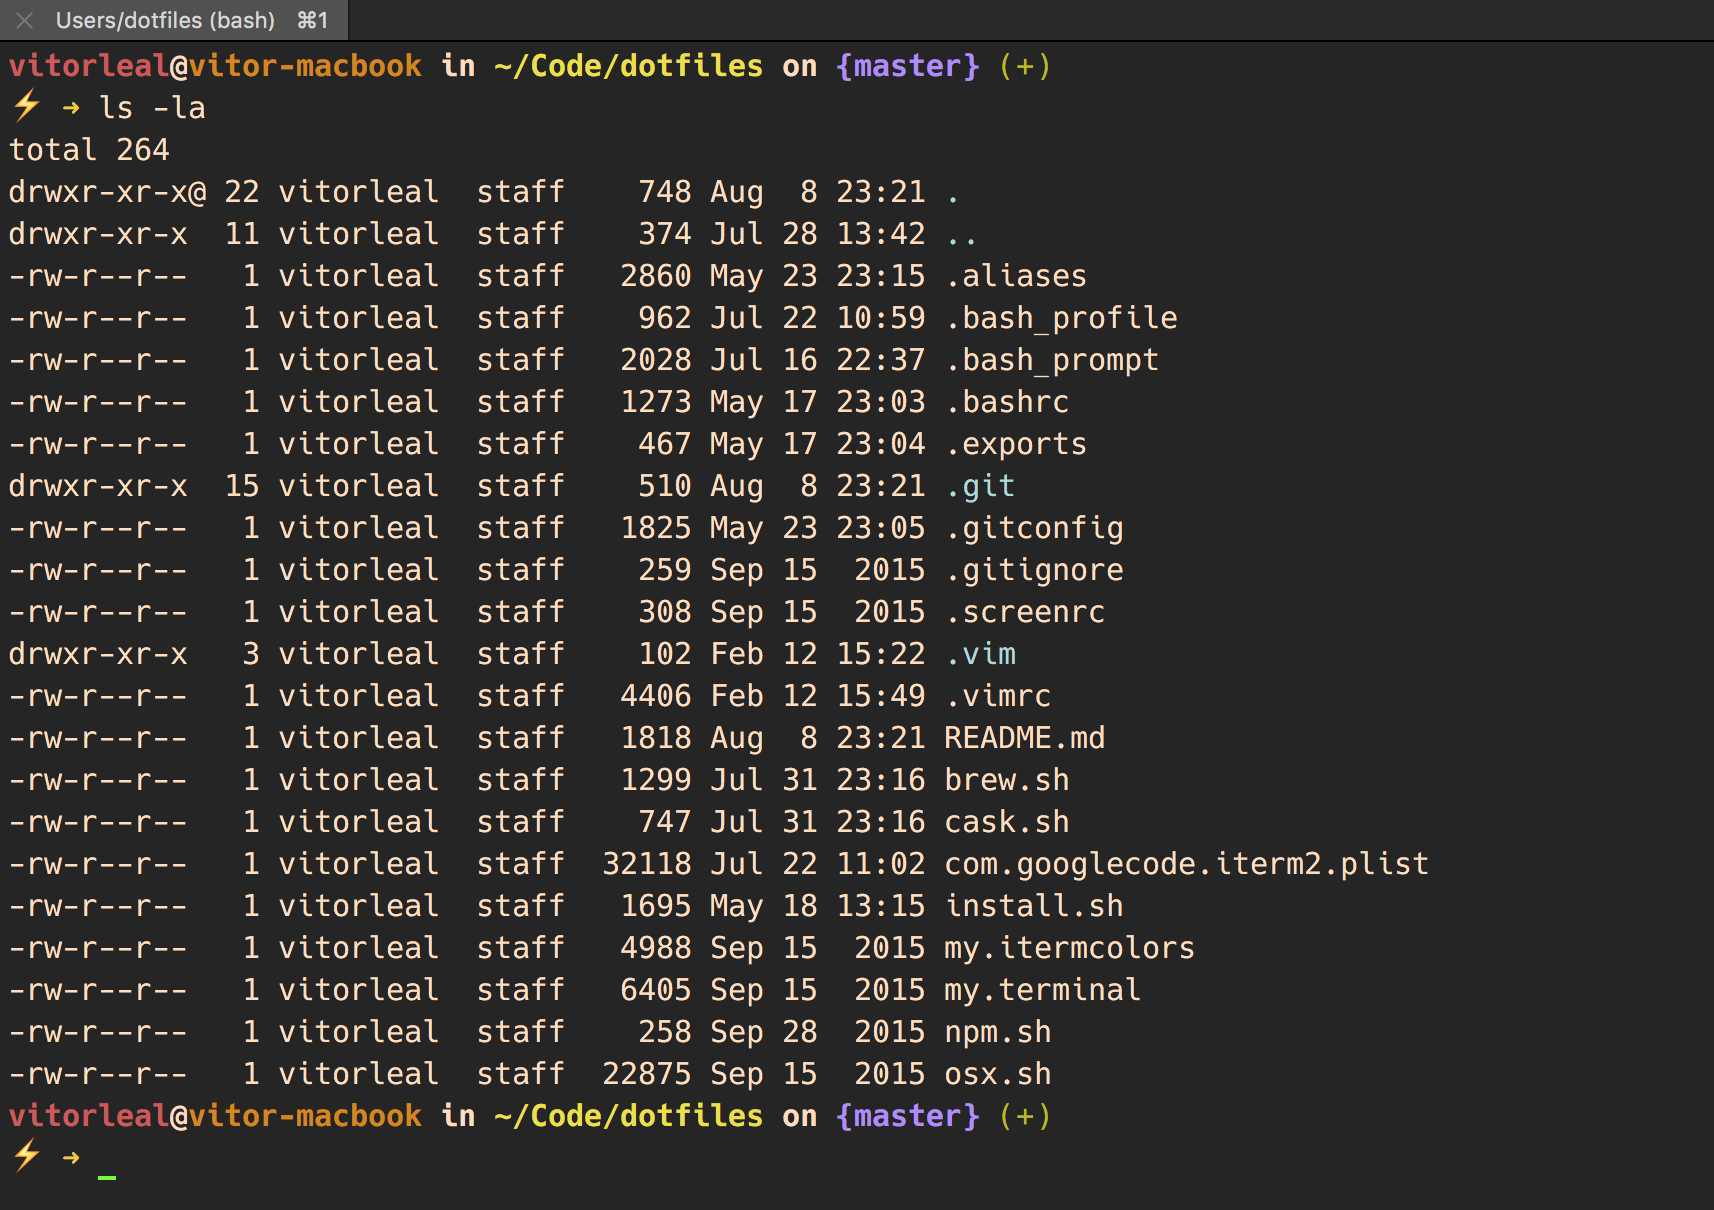Click the arrow icon on the bottom prompt

(71, 1158)
